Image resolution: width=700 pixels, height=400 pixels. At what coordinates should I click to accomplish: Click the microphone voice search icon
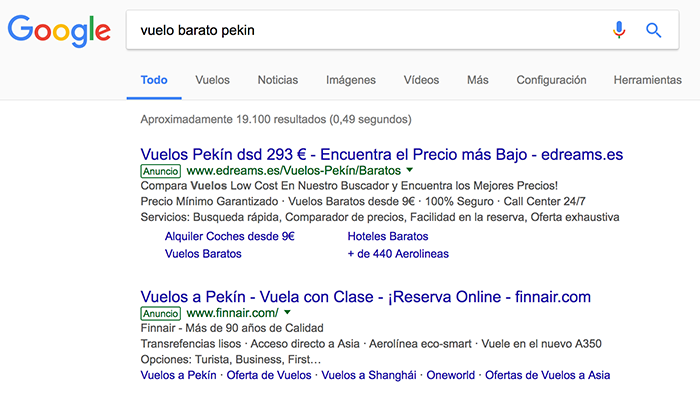620,30
